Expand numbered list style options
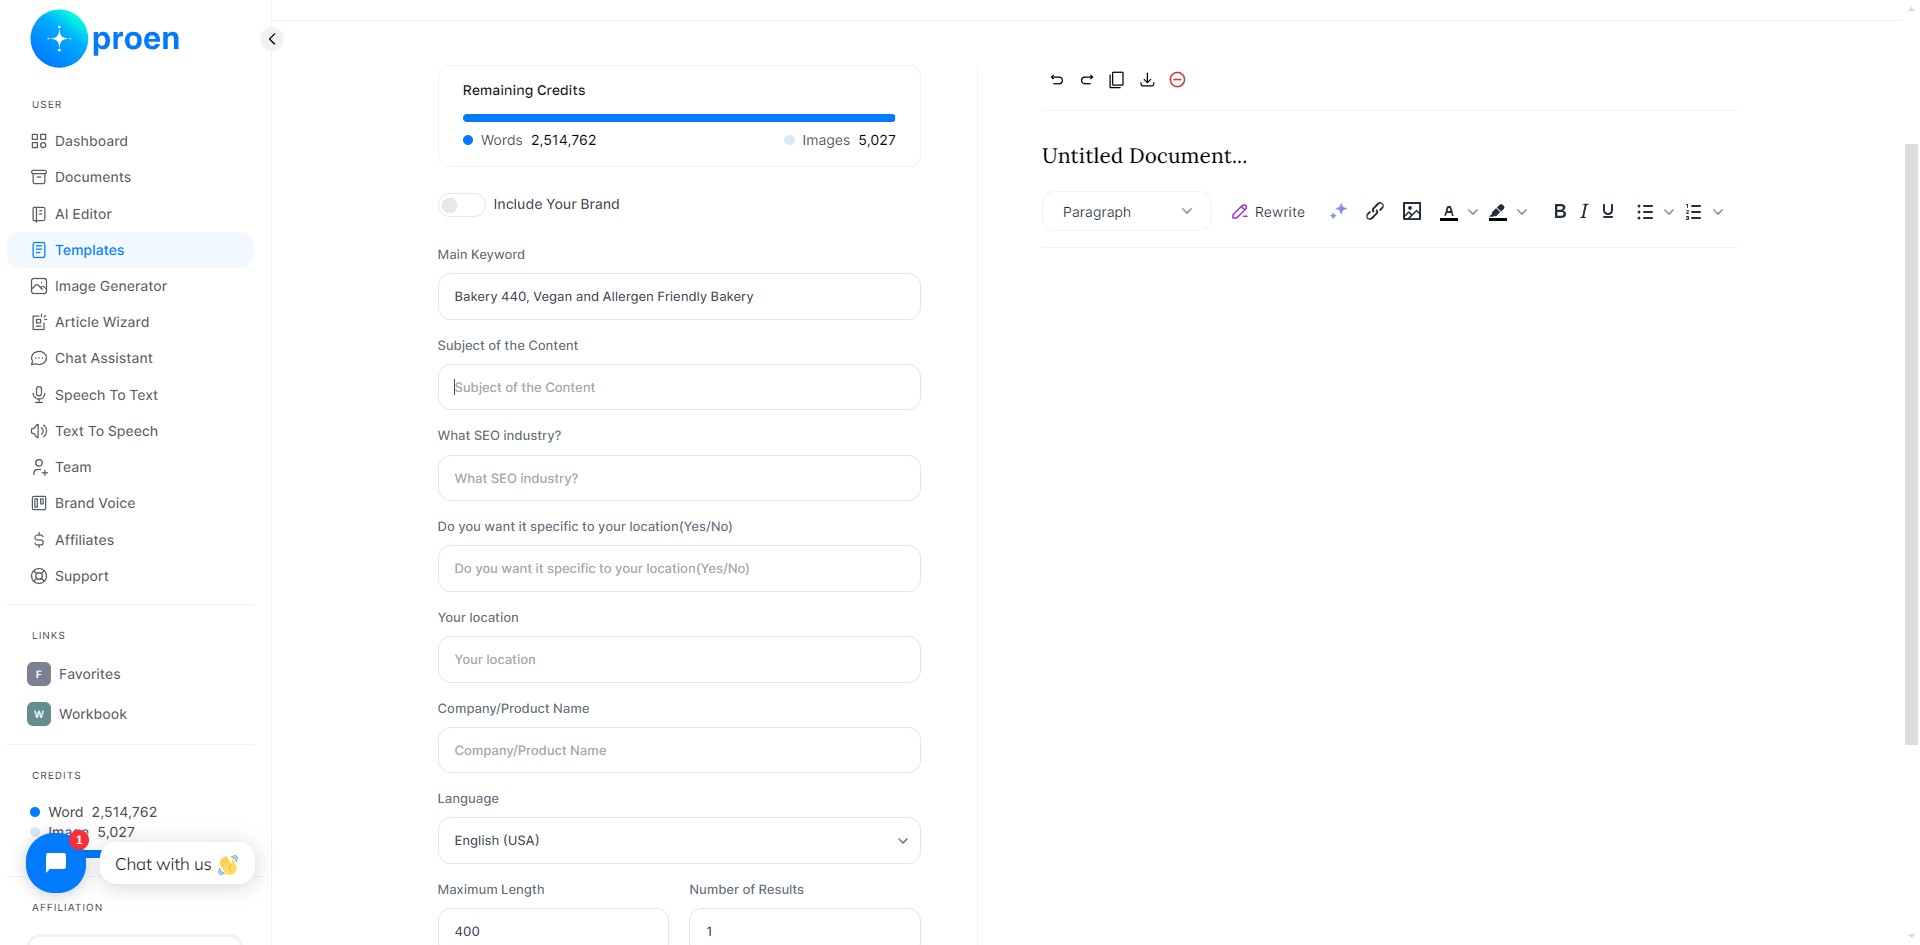This screenshot has height=945, width=1920. click(x=1718, y=212)
